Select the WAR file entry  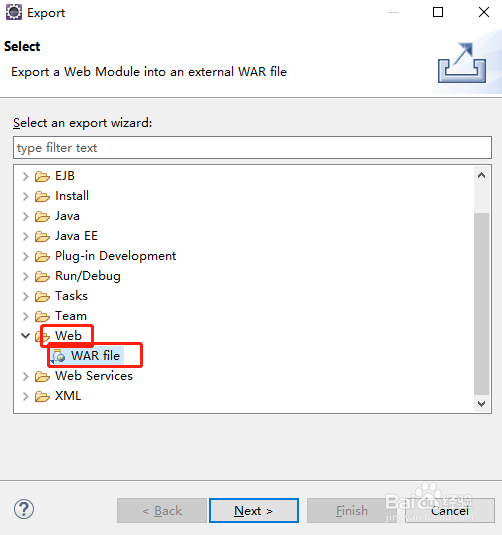point(95,356)
